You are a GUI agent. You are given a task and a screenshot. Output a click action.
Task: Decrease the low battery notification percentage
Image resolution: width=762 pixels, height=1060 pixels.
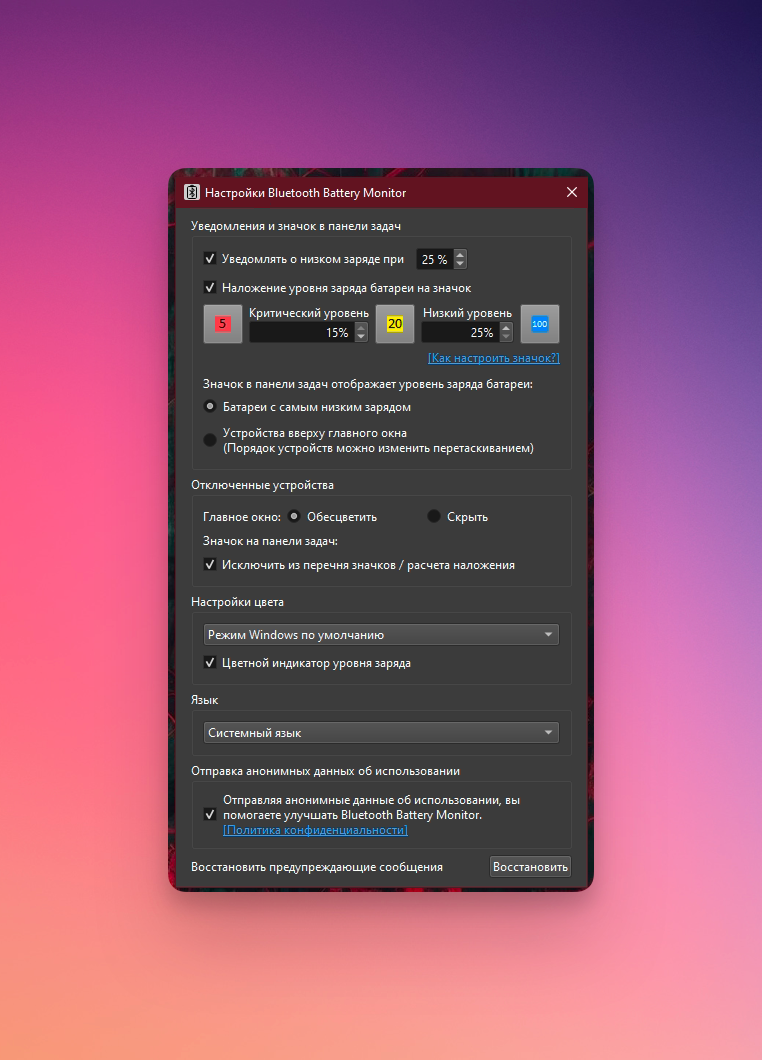460,264
